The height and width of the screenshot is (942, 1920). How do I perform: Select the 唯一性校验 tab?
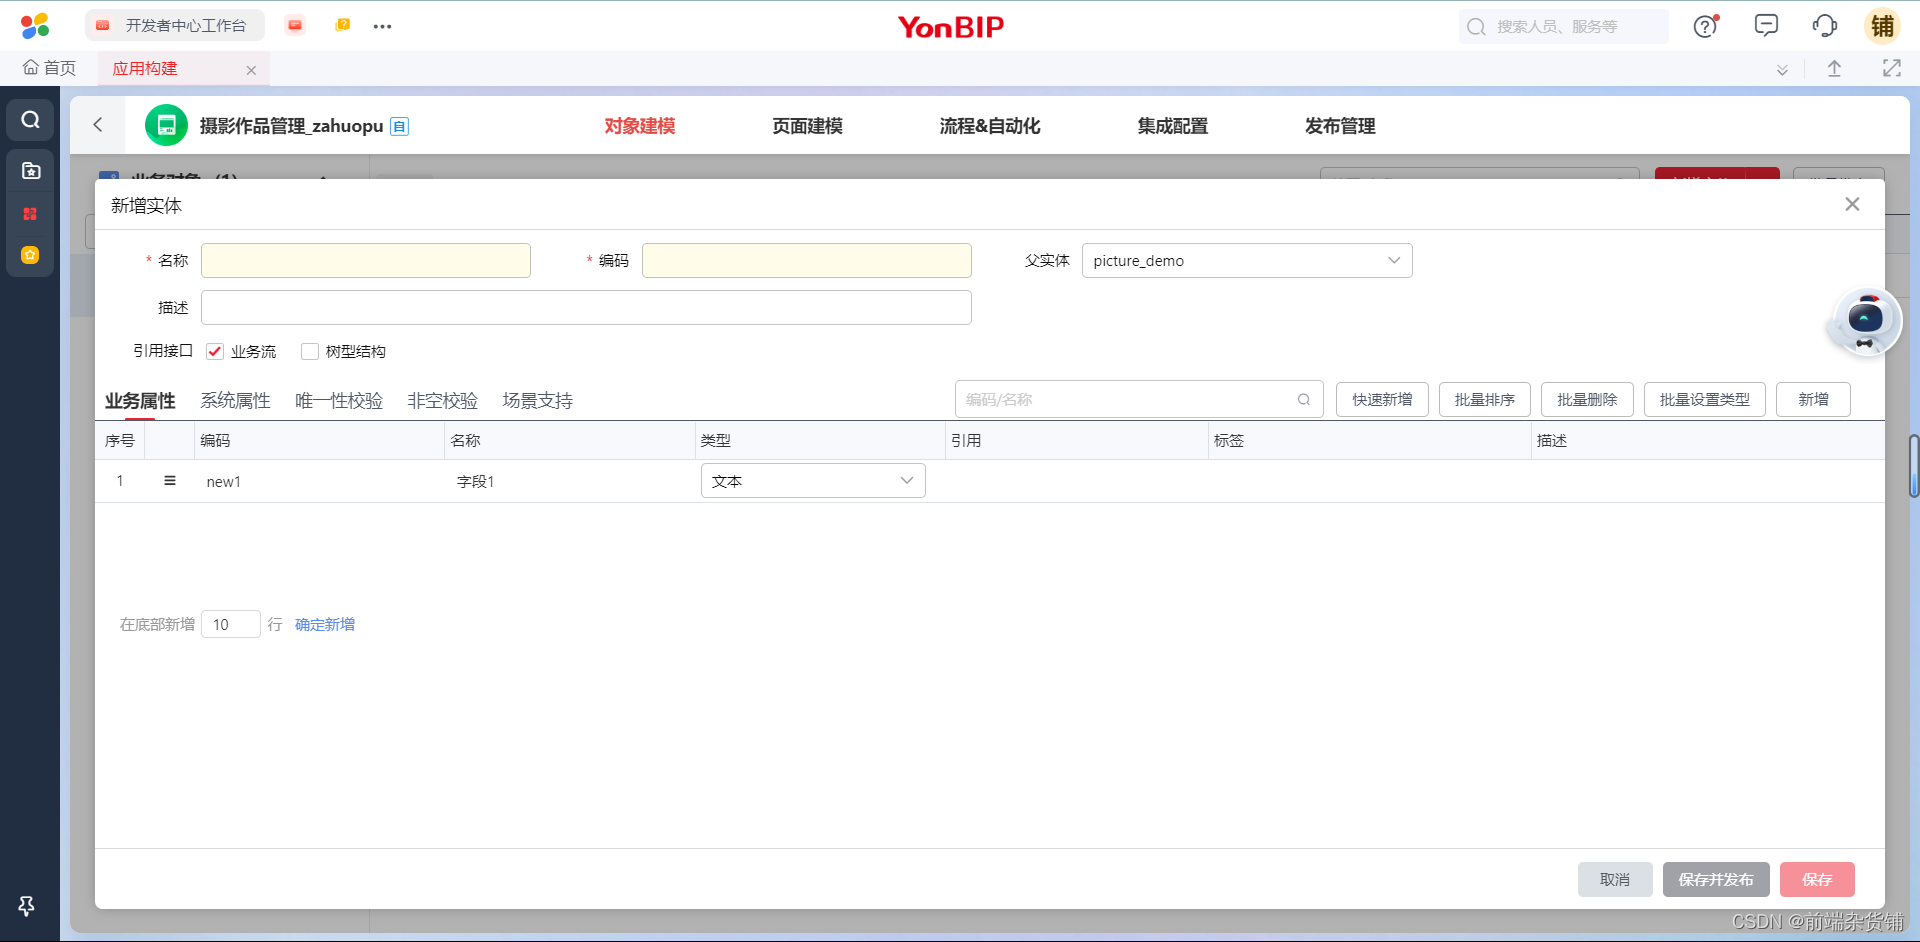(339, 401)
